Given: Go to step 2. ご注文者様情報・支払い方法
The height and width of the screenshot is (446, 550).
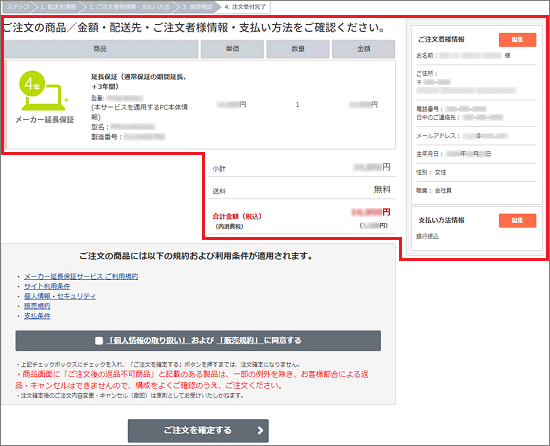Looking at the screenshot, I should 129,7.
